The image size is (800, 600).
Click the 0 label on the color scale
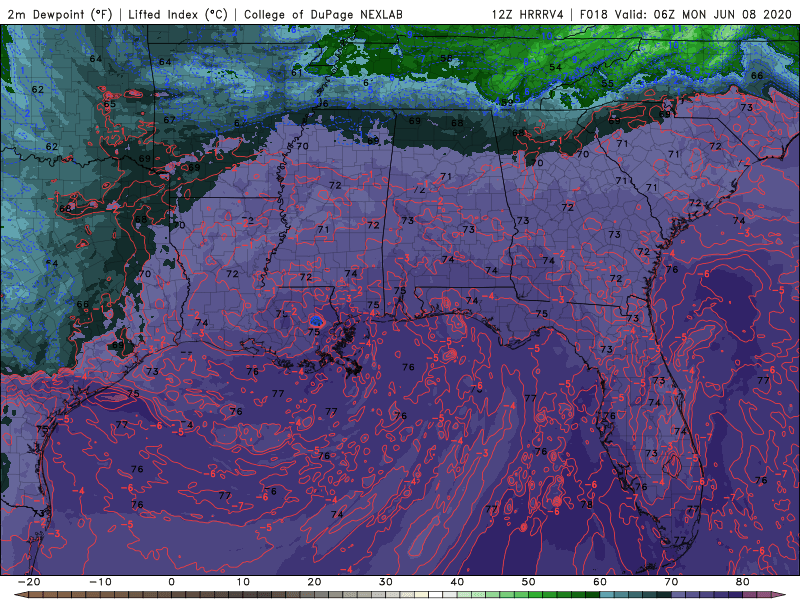click(x=171, y=582)
